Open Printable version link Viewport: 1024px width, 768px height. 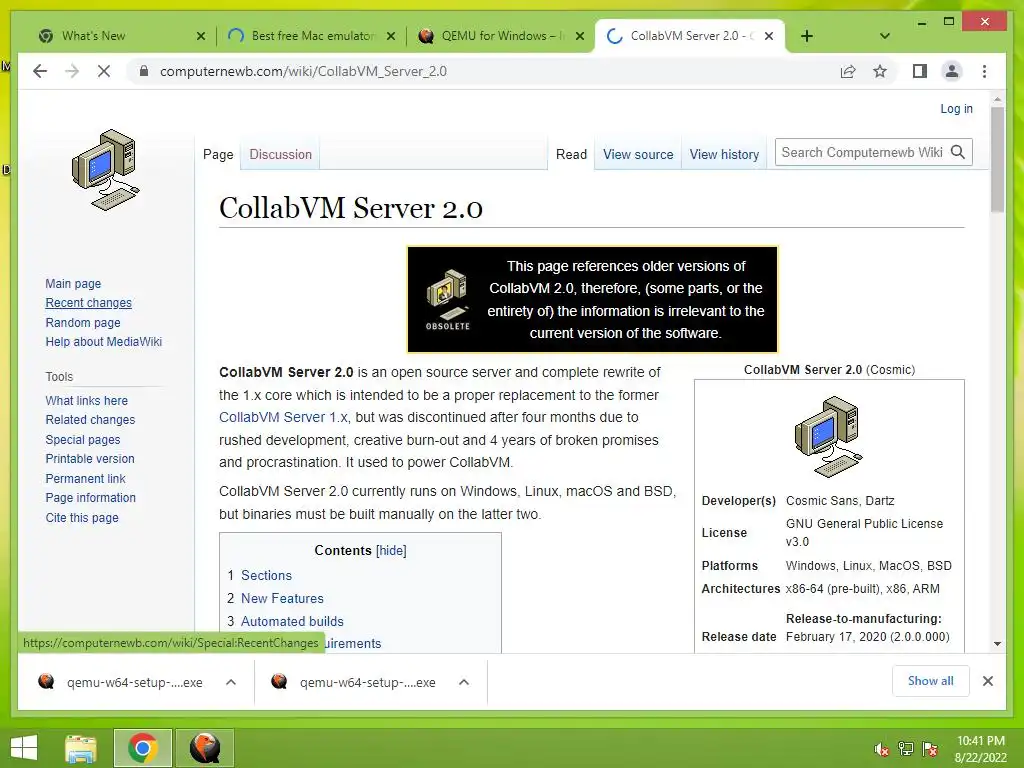(90, 458)
